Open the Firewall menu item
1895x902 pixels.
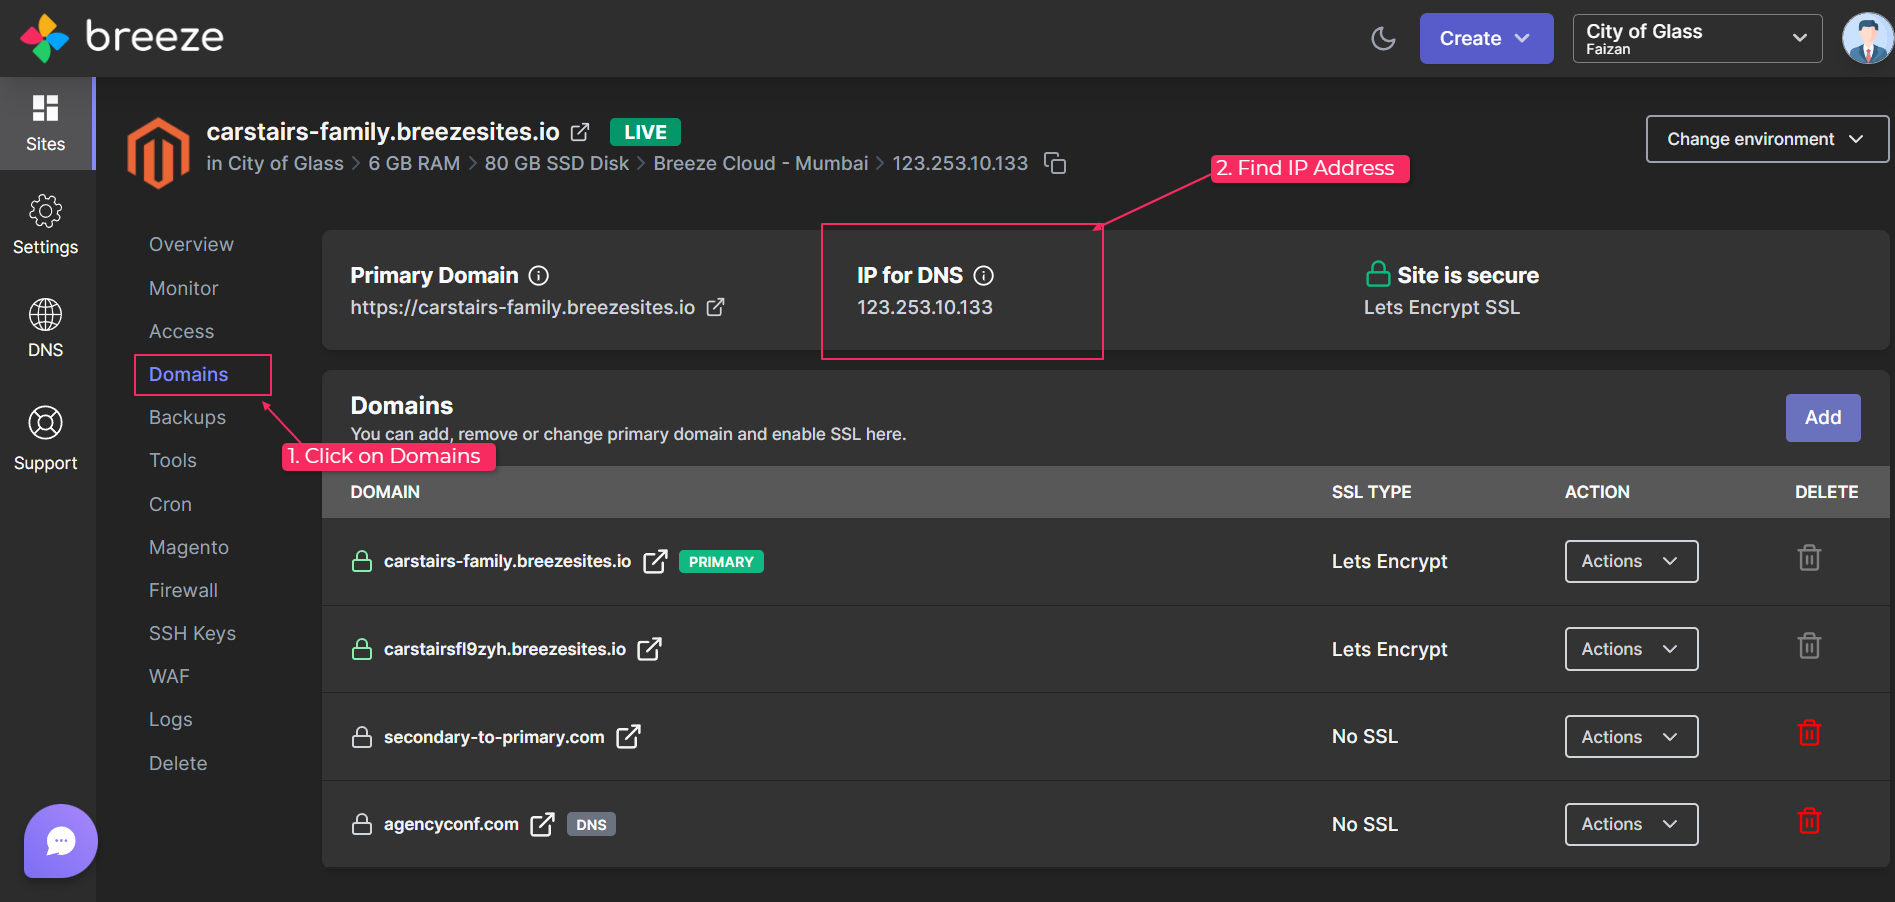pos(183,590)
